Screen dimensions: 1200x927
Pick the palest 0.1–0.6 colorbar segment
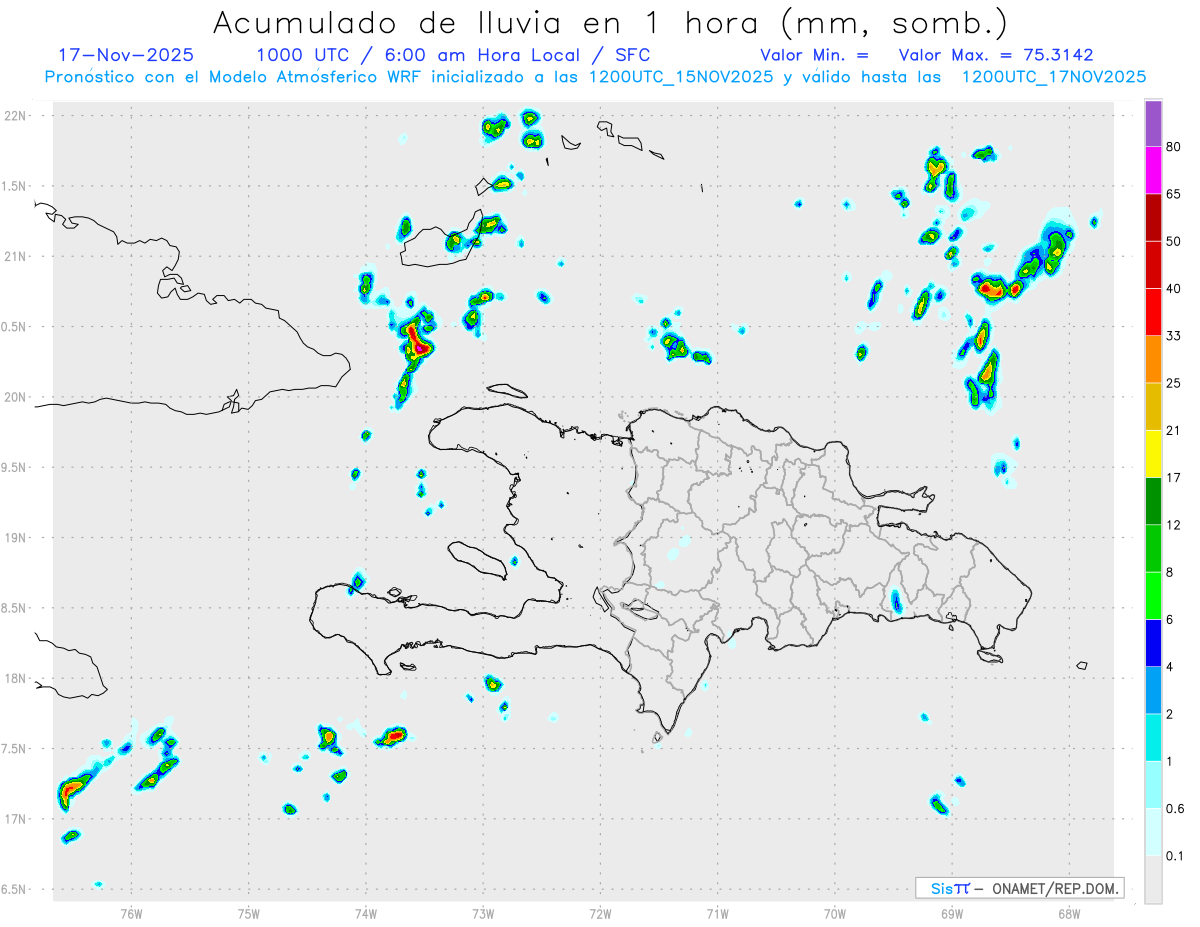click(1153, 831)
